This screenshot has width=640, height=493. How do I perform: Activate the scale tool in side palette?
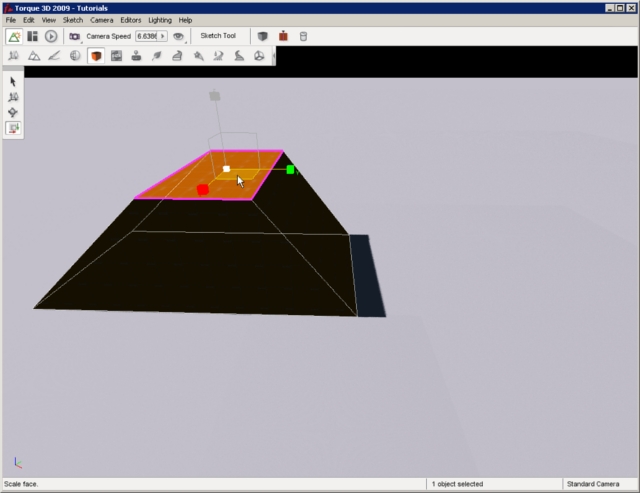[13, 128]
